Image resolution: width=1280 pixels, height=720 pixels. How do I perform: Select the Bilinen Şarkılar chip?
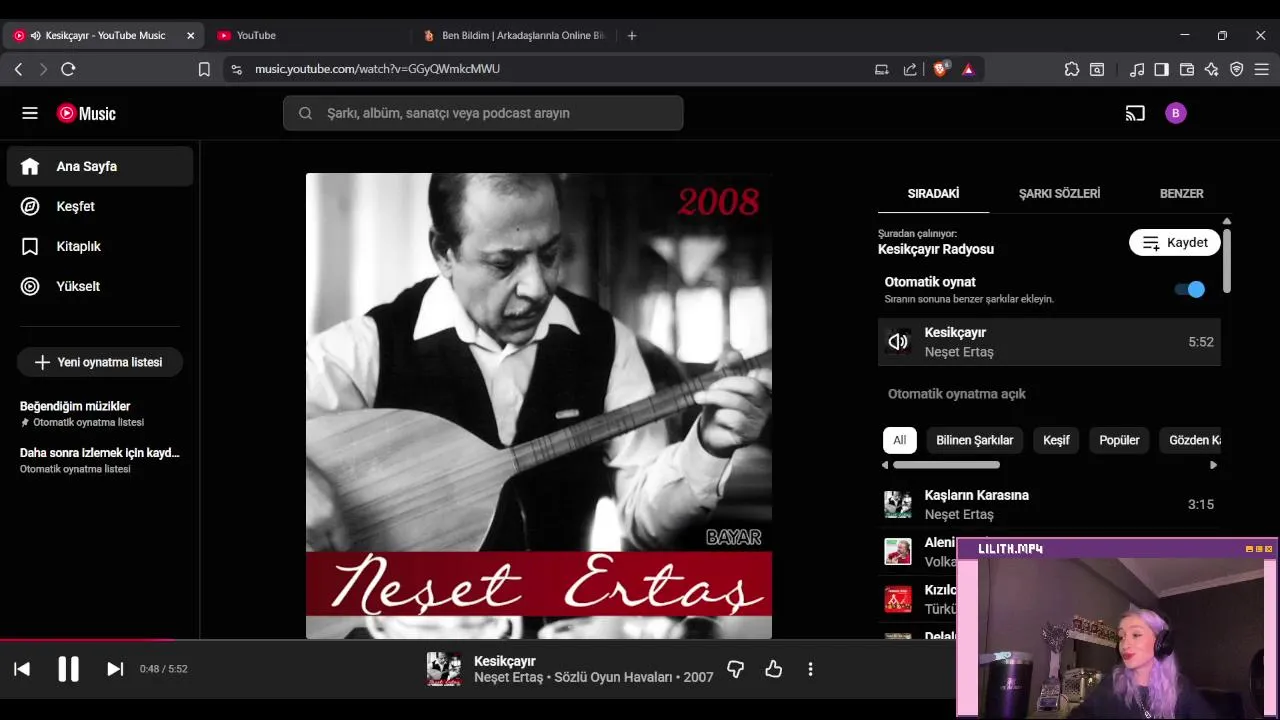click(975, 440)
